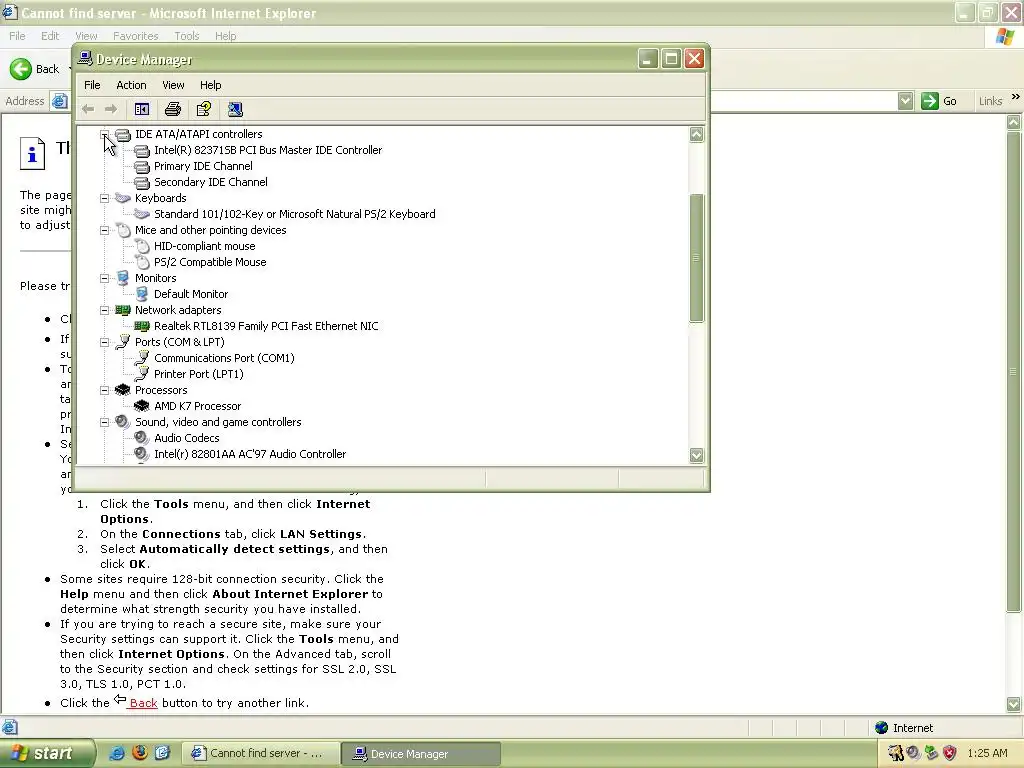Collapse Mice and other pointing devices node

coord(104,230)
